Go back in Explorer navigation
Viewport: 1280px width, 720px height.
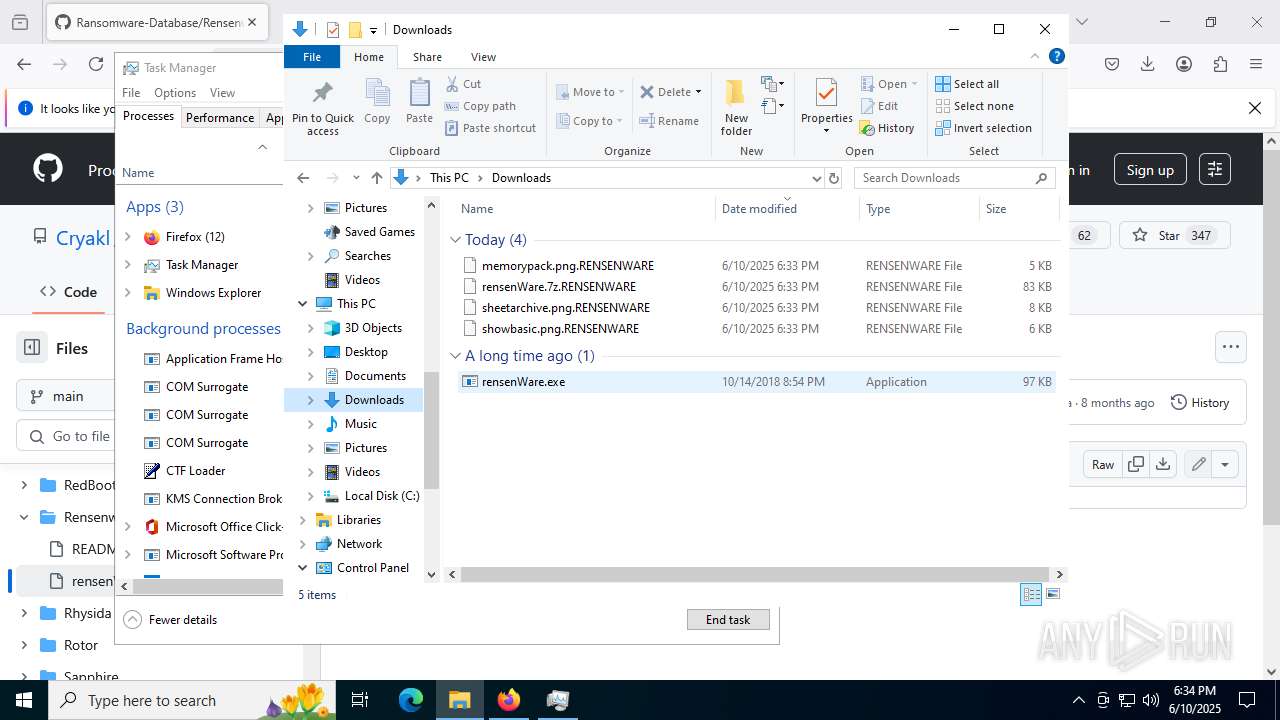(303, 178)
